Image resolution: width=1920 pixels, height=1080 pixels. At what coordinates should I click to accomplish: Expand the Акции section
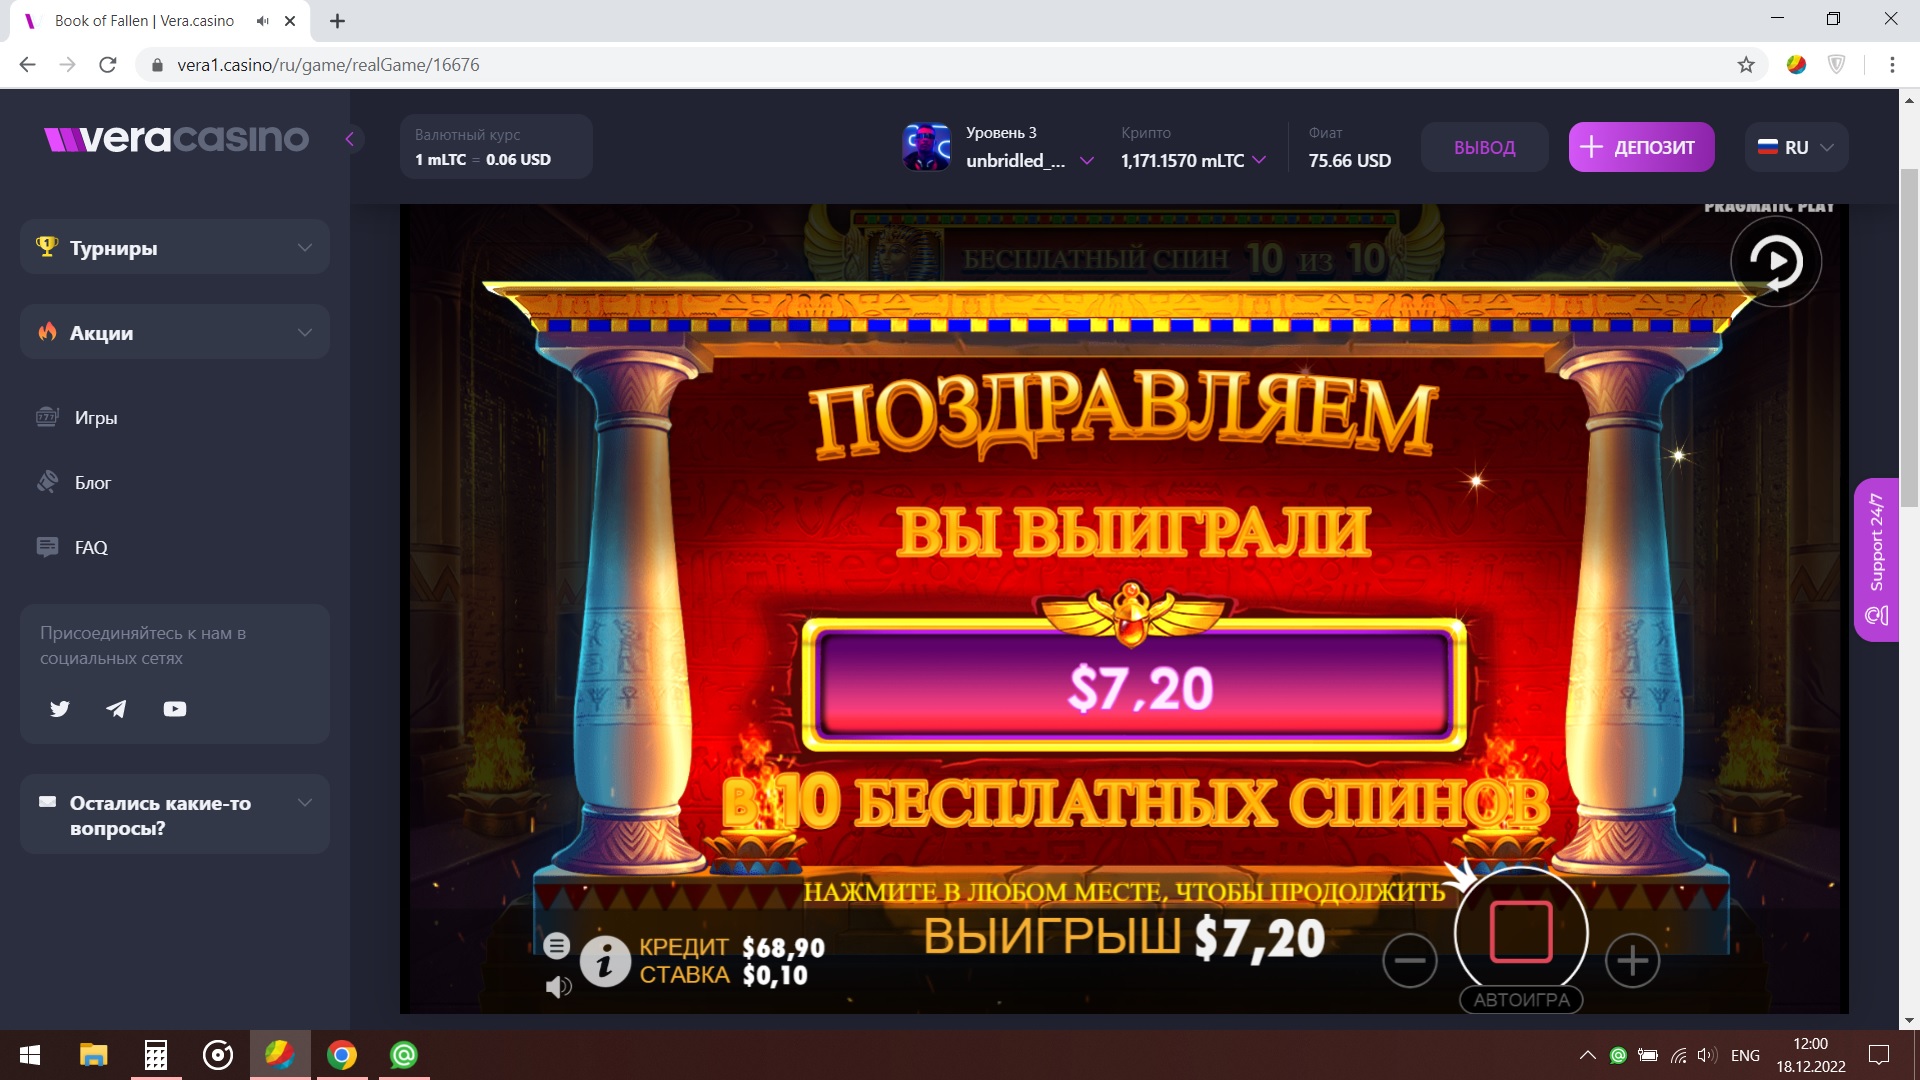tap(175, 332)
